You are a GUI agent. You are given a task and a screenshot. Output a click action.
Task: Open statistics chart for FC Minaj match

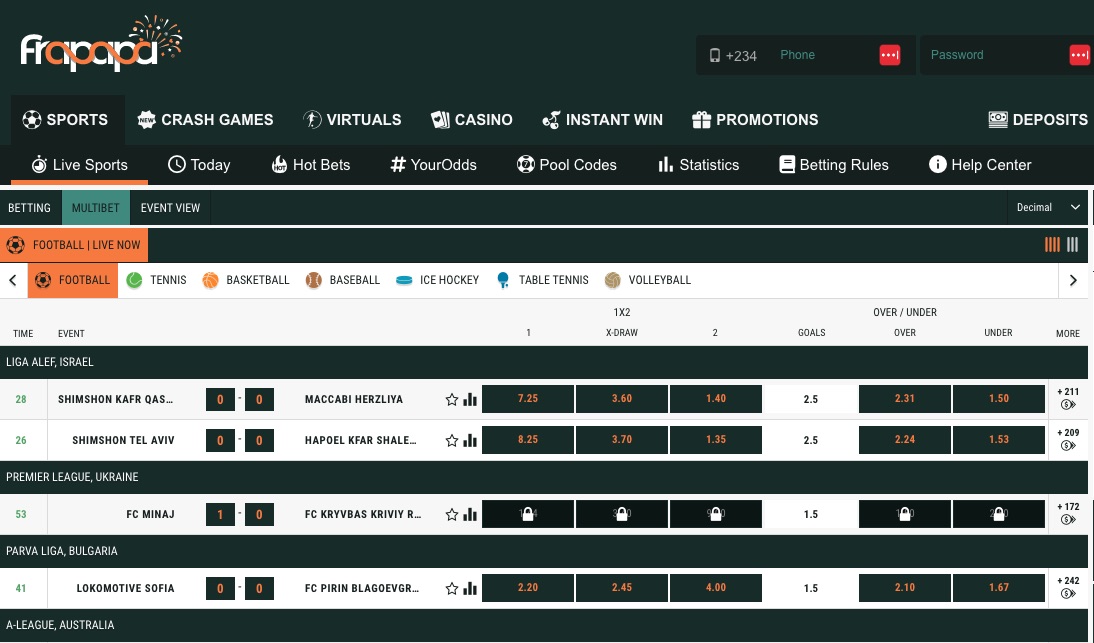pos(470,515)
